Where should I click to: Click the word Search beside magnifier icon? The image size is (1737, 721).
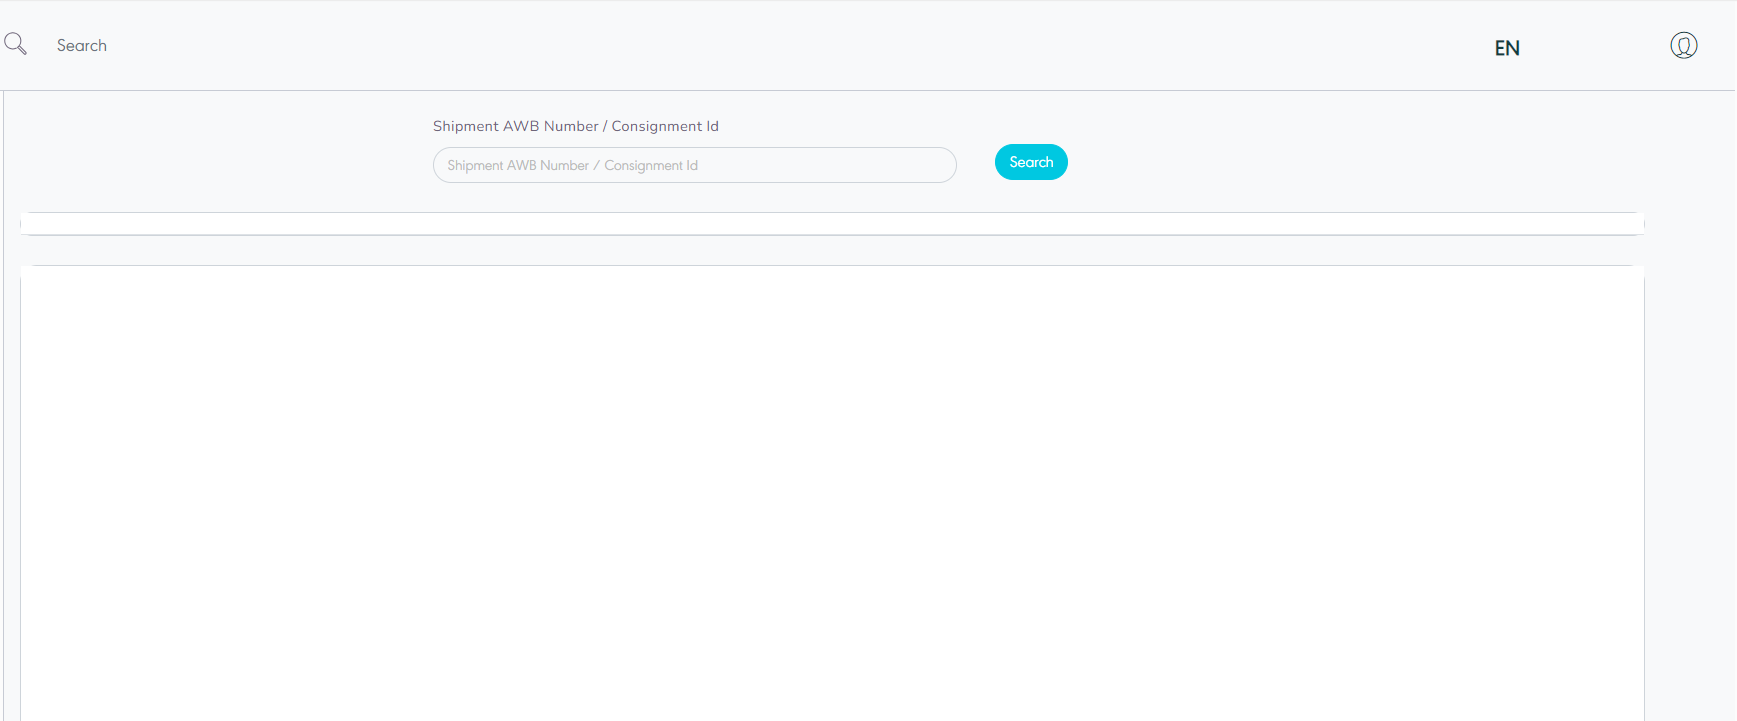coord(82,46)
